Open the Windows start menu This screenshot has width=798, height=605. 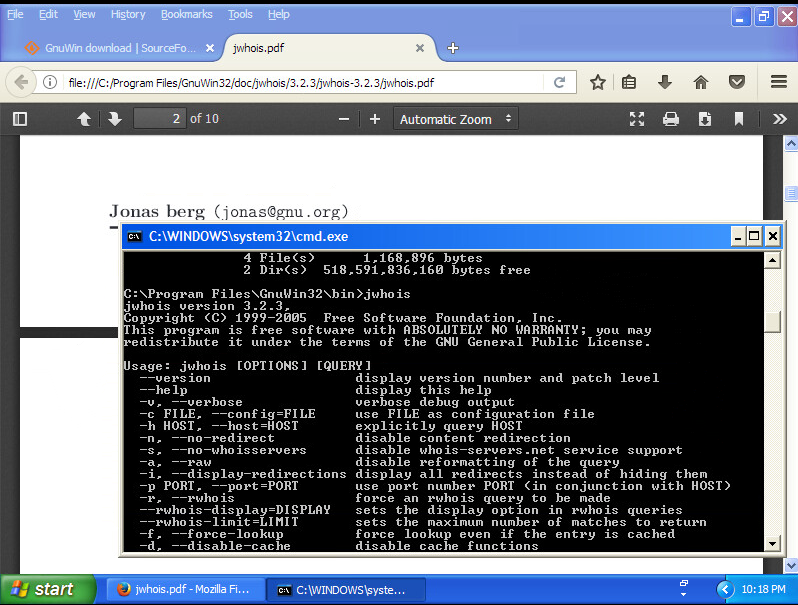click(x=42, y=589)
